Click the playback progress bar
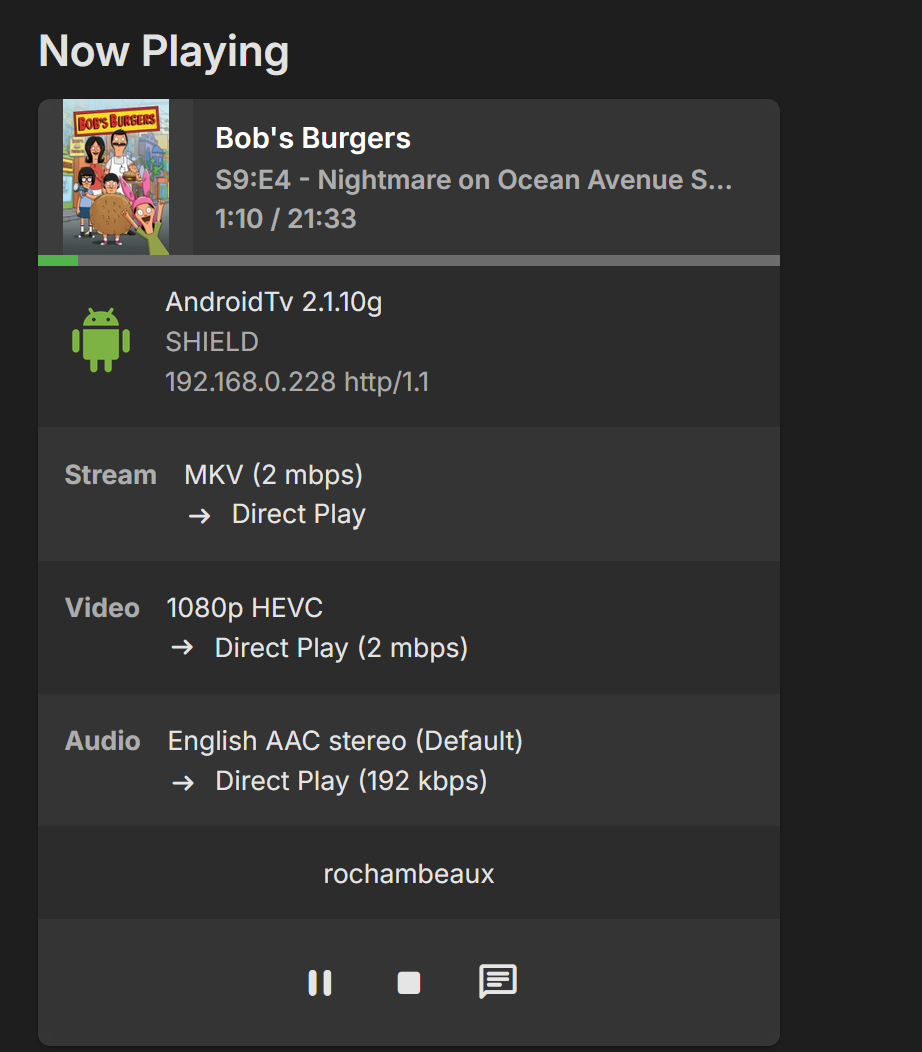The image size is (922, 1052). (x=408, y=260)
